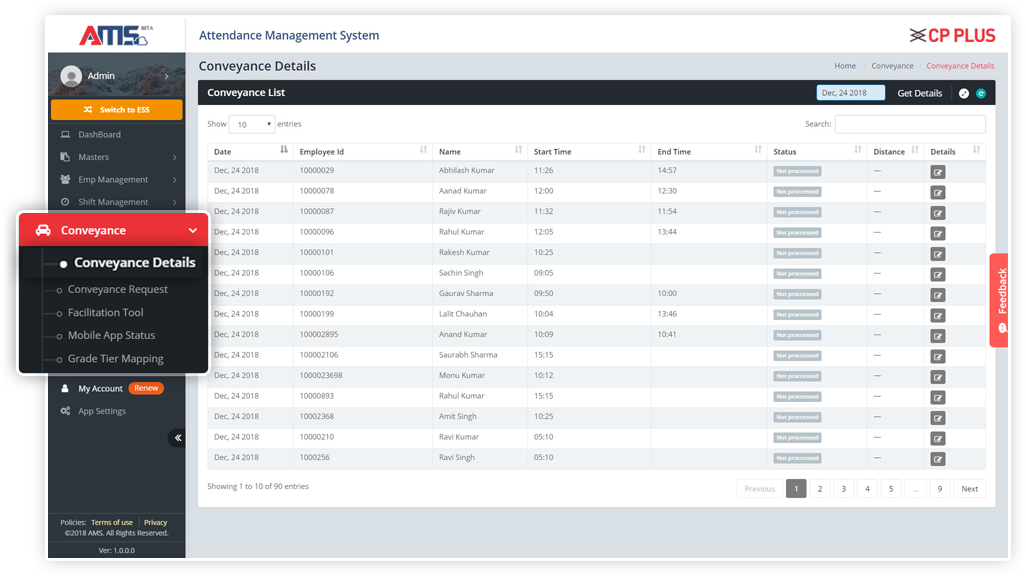Open My Account menu item

pyautogui.click(x=100, y=389)
